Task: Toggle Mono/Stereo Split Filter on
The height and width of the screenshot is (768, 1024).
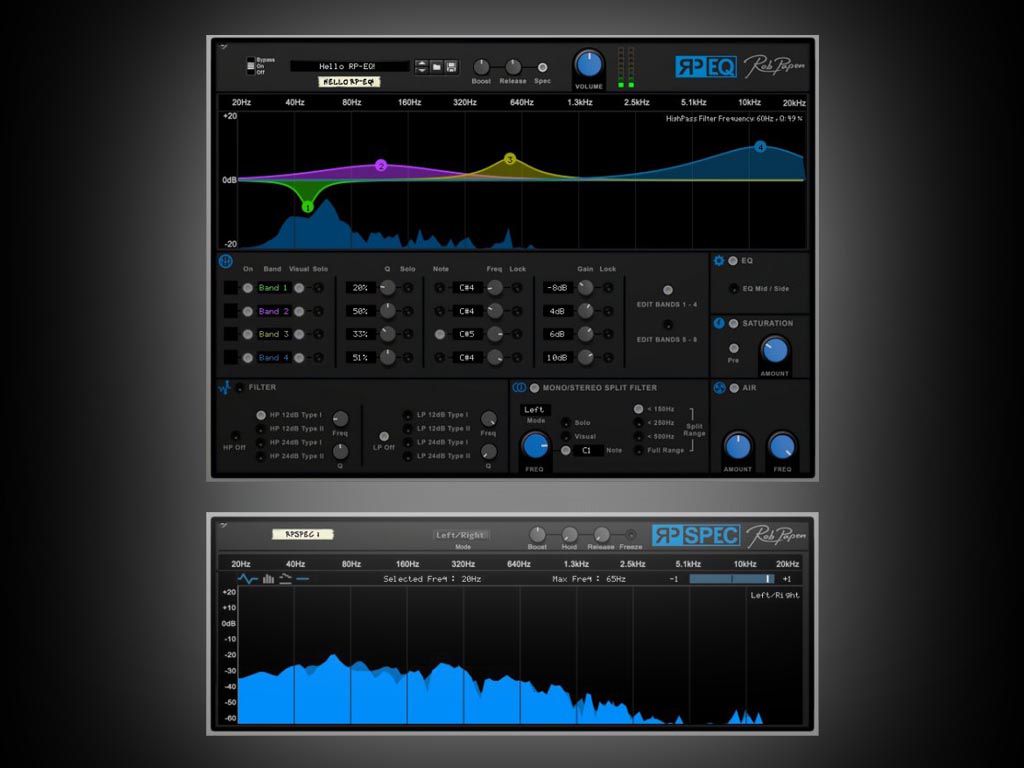Action: point(534,388)
